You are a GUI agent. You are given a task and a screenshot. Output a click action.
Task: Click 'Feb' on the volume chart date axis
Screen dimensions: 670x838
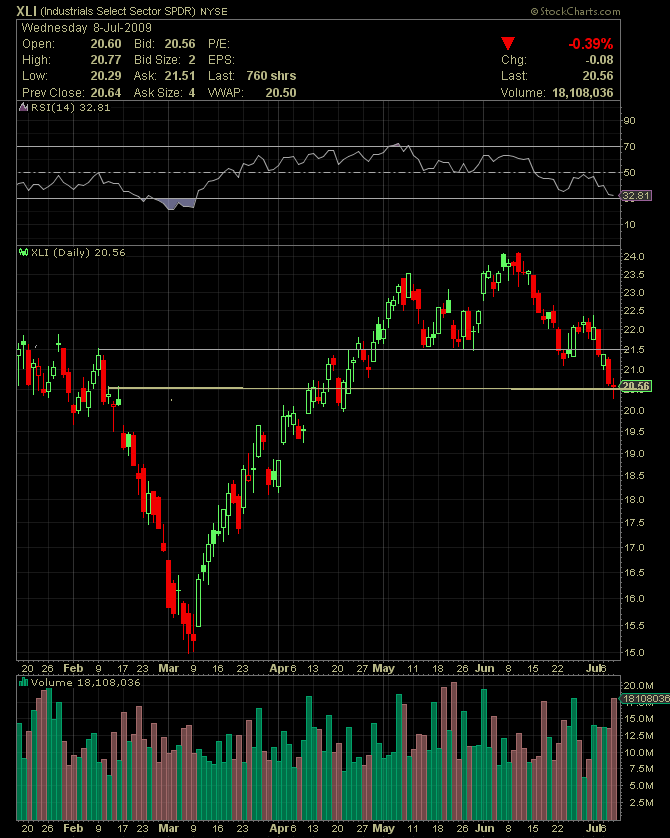73,828
